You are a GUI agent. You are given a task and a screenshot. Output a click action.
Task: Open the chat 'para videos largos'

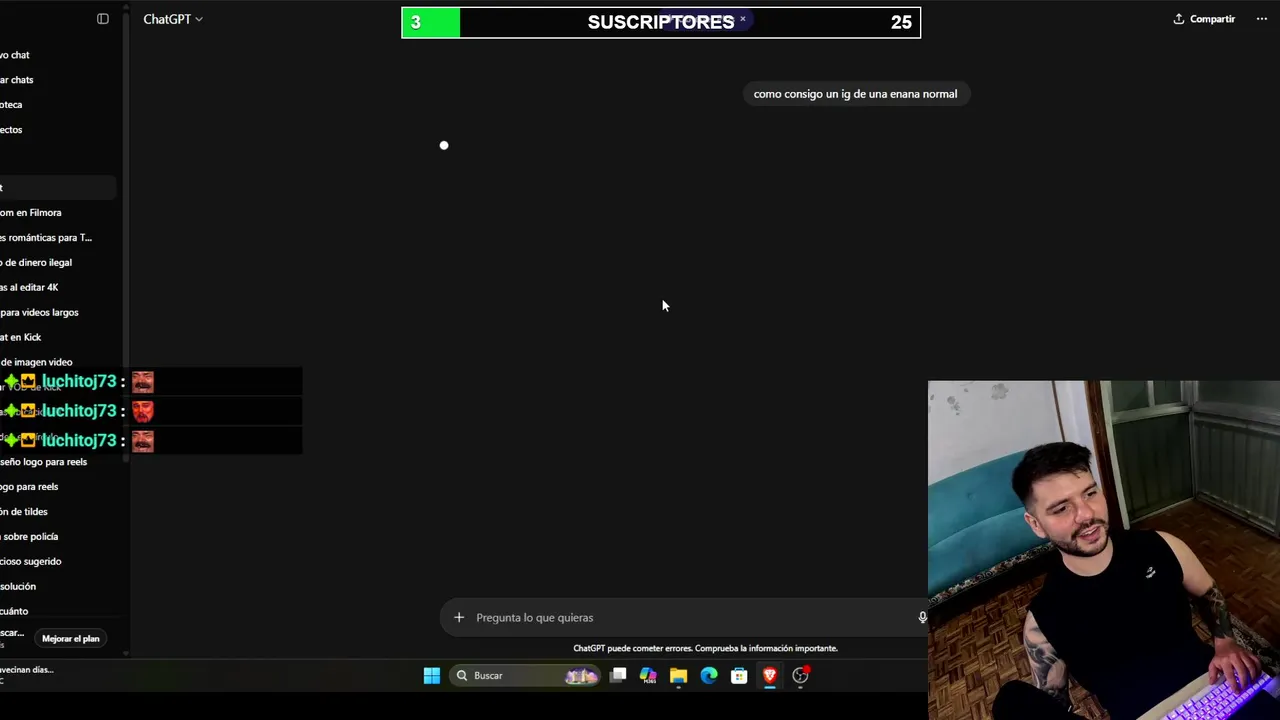[40, 312]
